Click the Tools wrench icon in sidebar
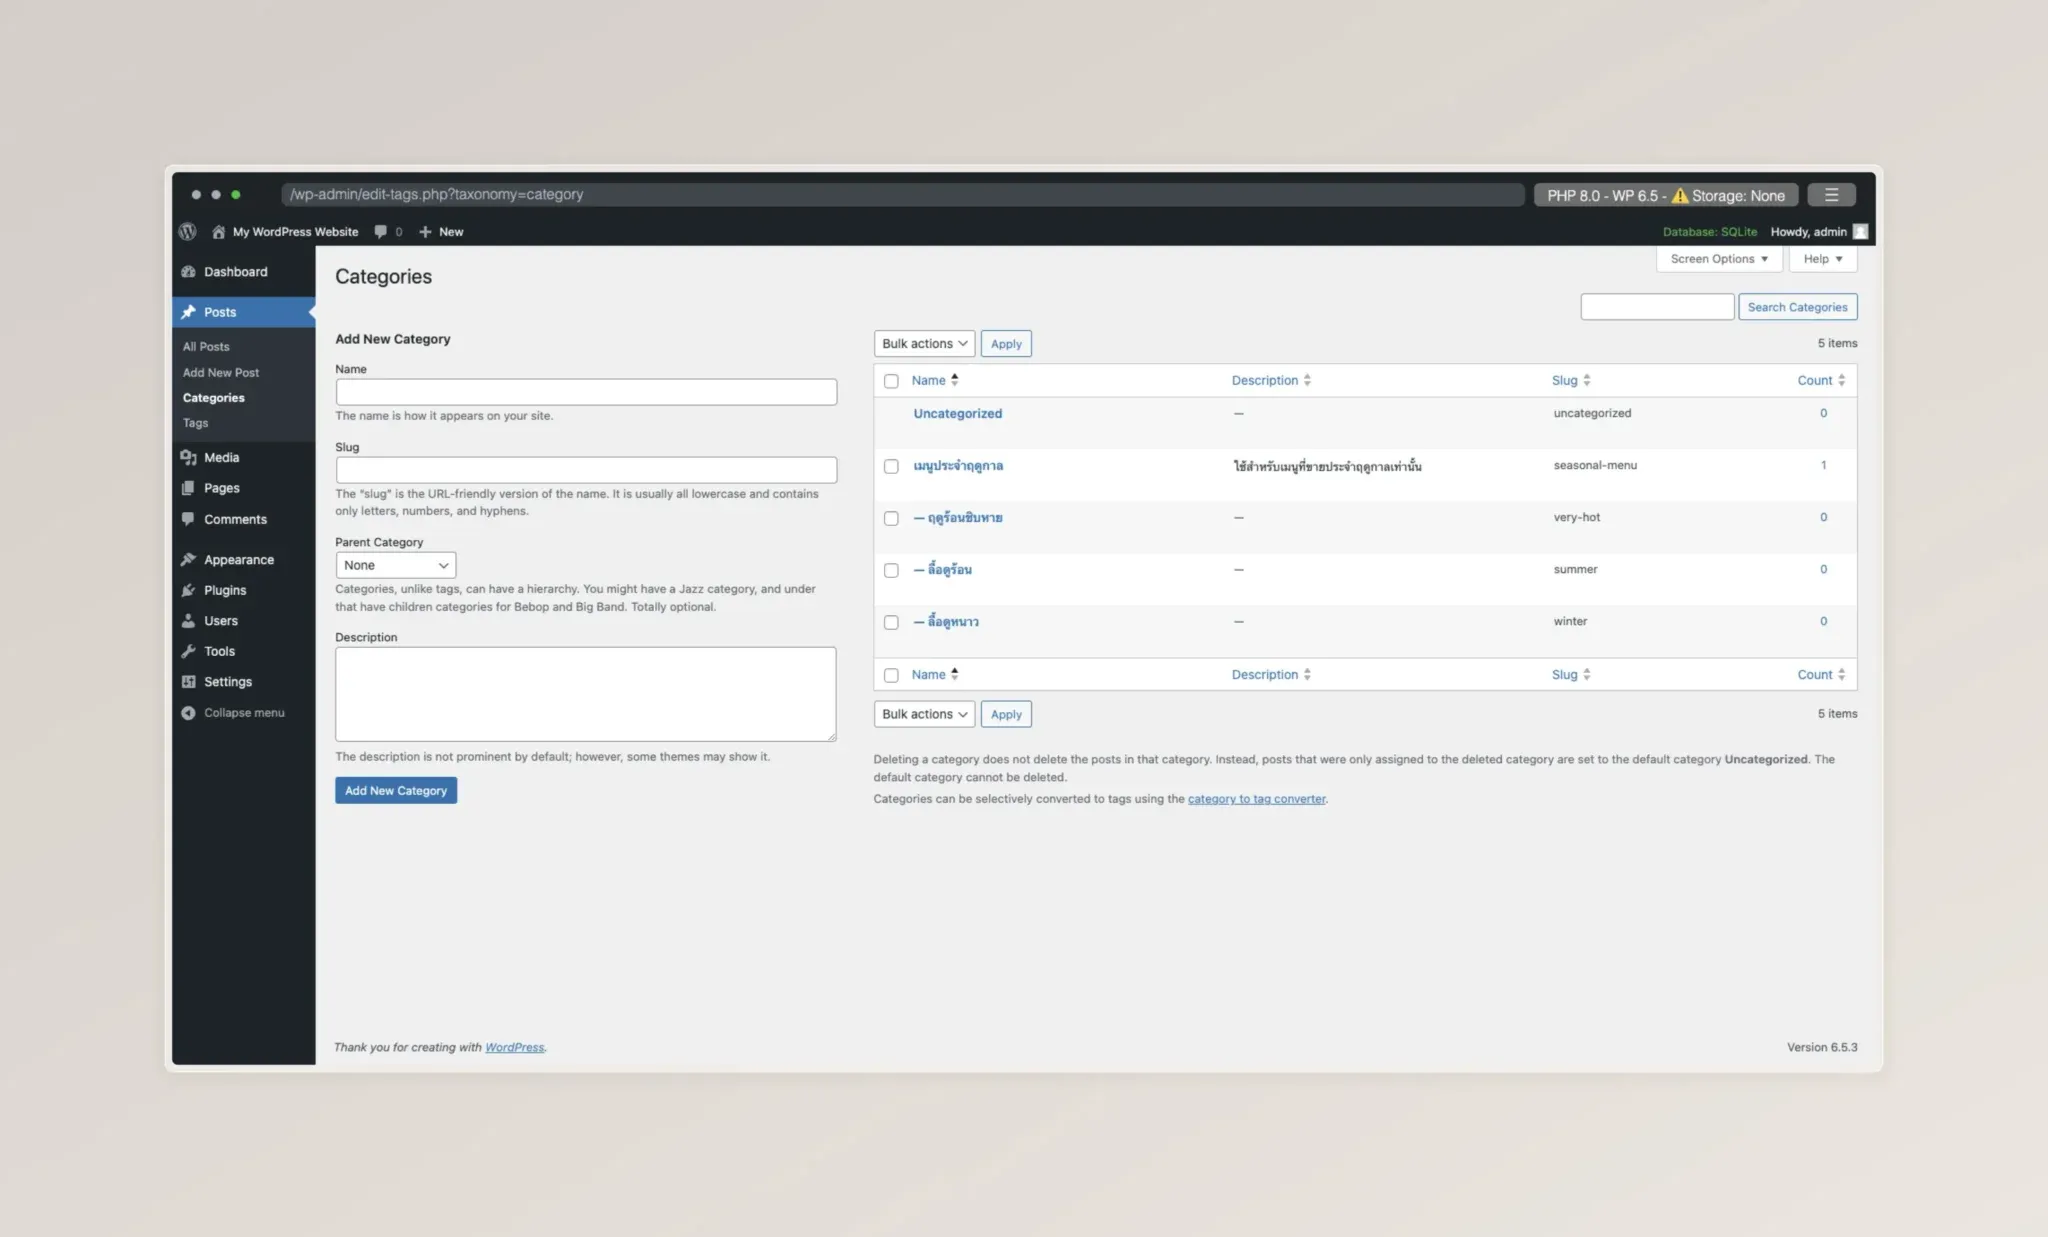This screenshot has width=2048, height=1237. (x=188, y=651)
